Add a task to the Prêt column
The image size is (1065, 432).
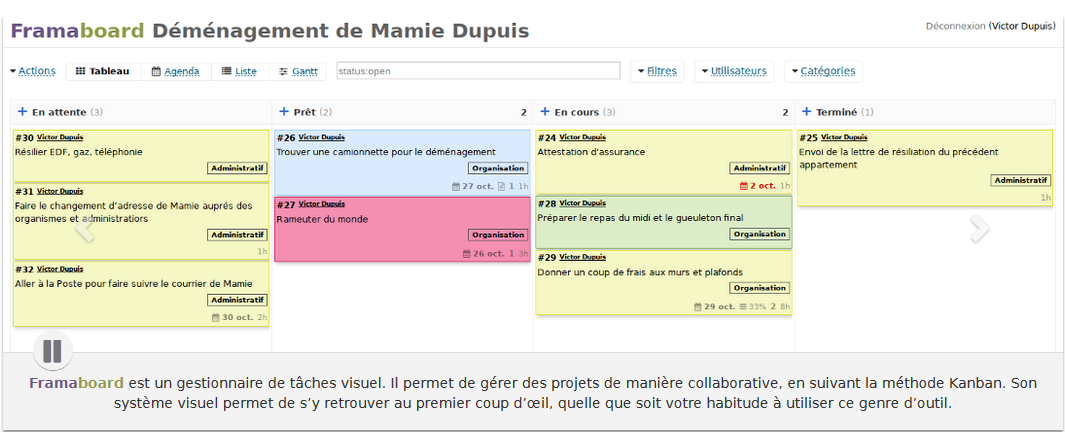pyautogui.click(x=284, y=112)
